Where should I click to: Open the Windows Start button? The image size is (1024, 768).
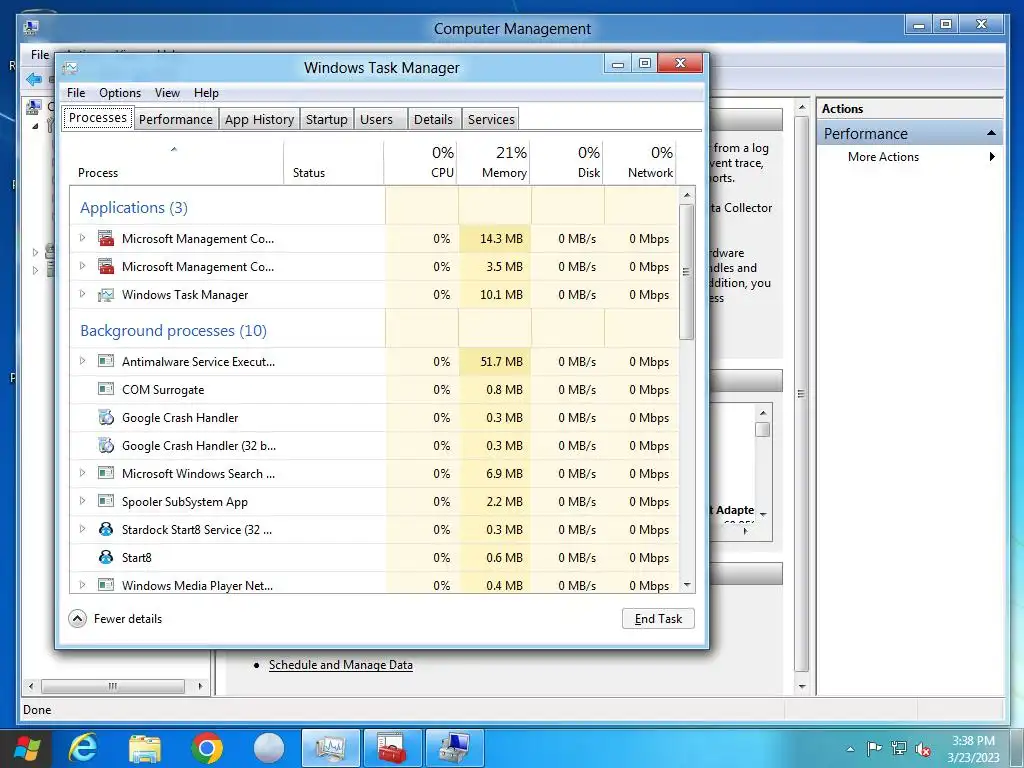(27, 748)
